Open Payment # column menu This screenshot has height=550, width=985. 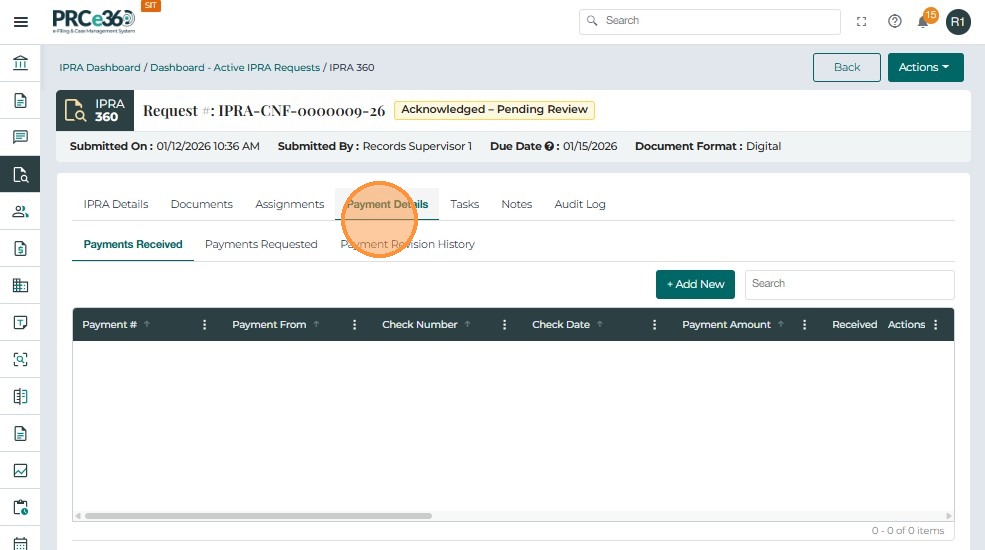[204, 325]
